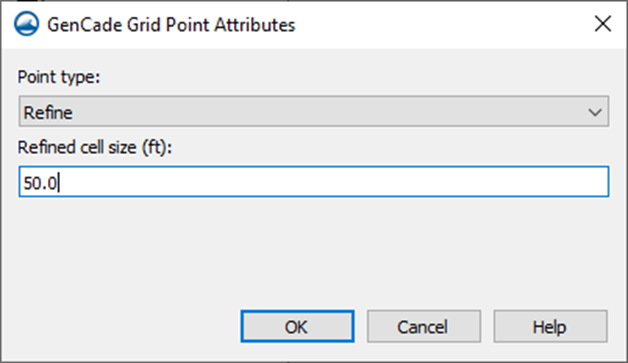Cancel the grid point attribute changes
This screenshot has height=363, width=628.
pyautogui.click(x=424, y=326)
